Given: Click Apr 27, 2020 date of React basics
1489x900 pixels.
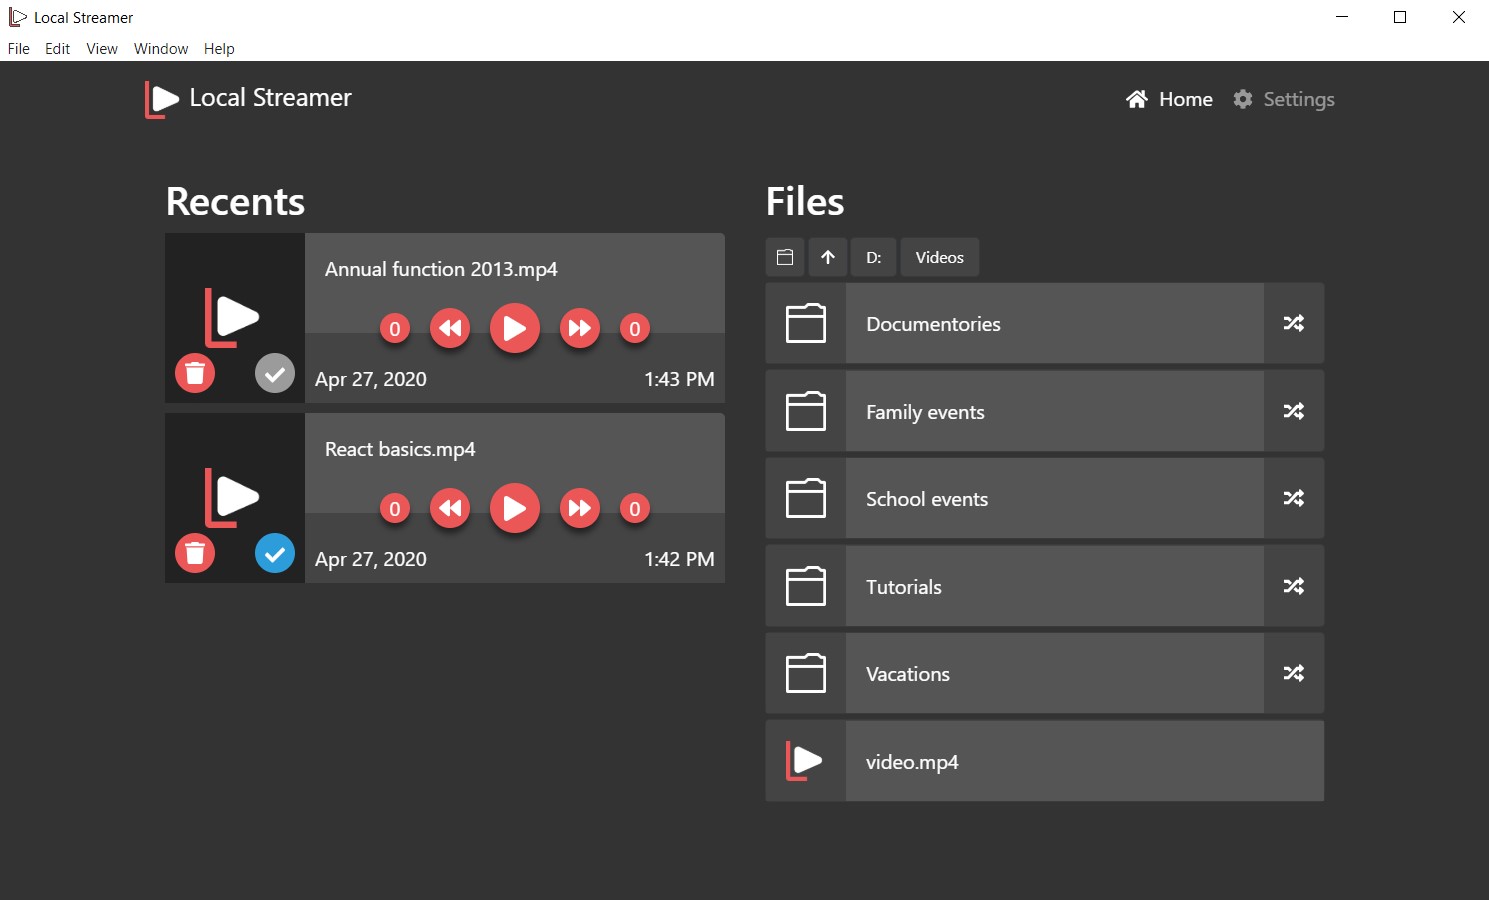Looking at the screenshot, I should (x=371, y=559).
